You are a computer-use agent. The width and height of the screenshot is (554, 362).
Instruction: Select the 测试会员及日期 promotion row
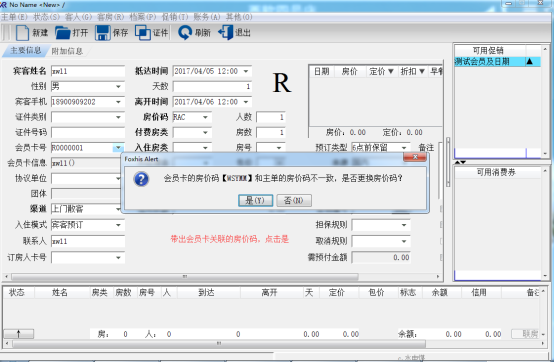pos(497,61)
